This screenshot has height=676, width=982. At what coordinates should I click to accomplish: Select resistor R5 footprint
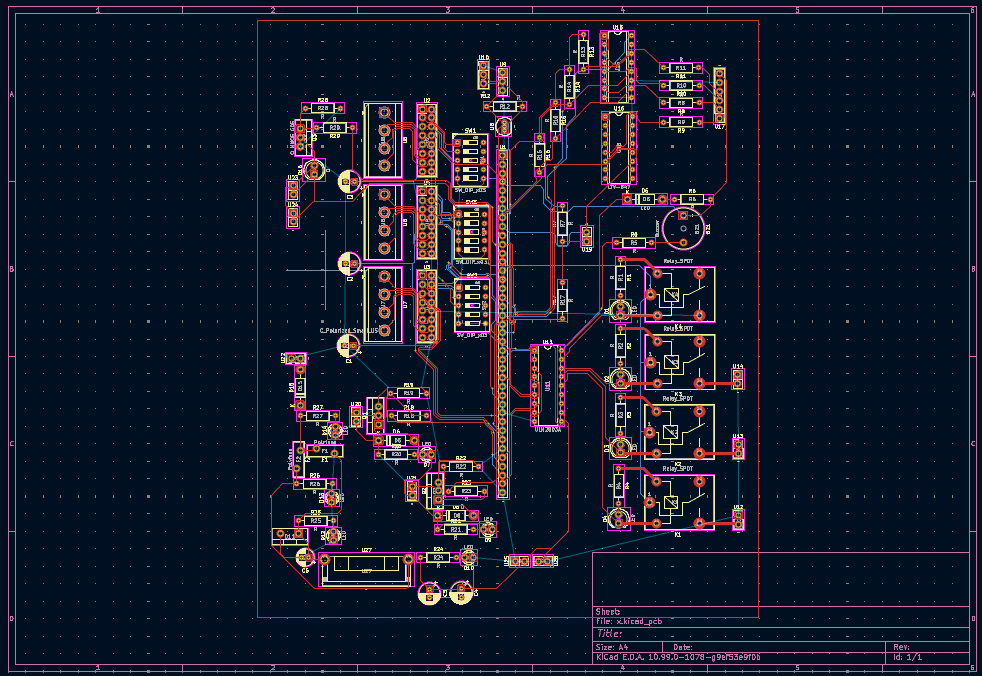point(634,242)
